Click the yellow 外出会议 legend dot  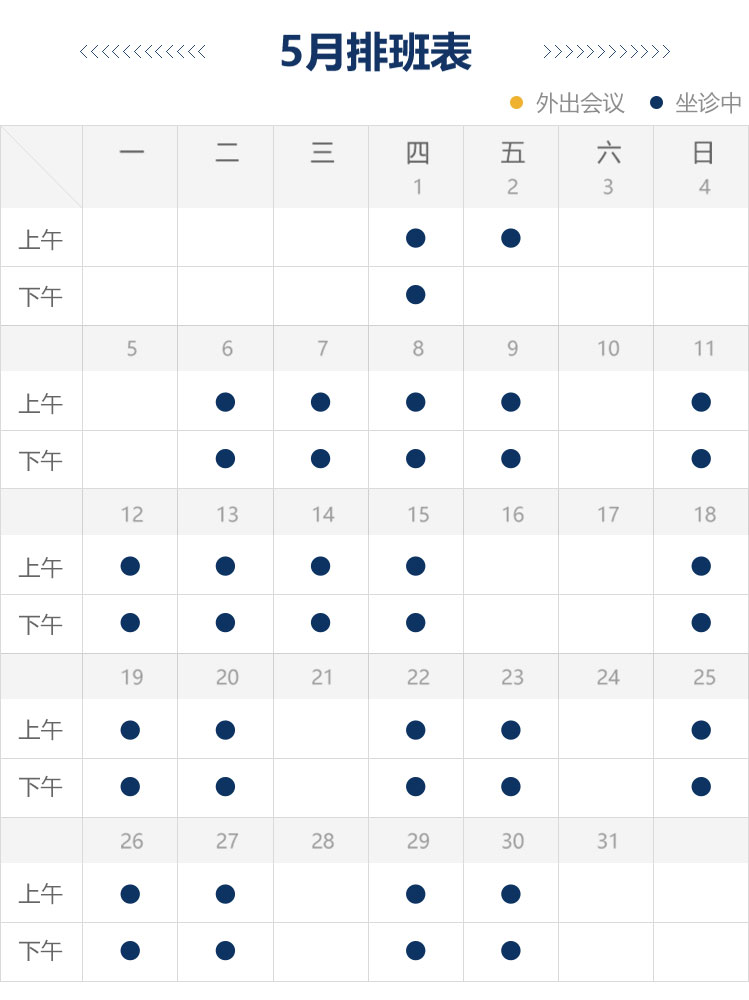coord(517,102)
